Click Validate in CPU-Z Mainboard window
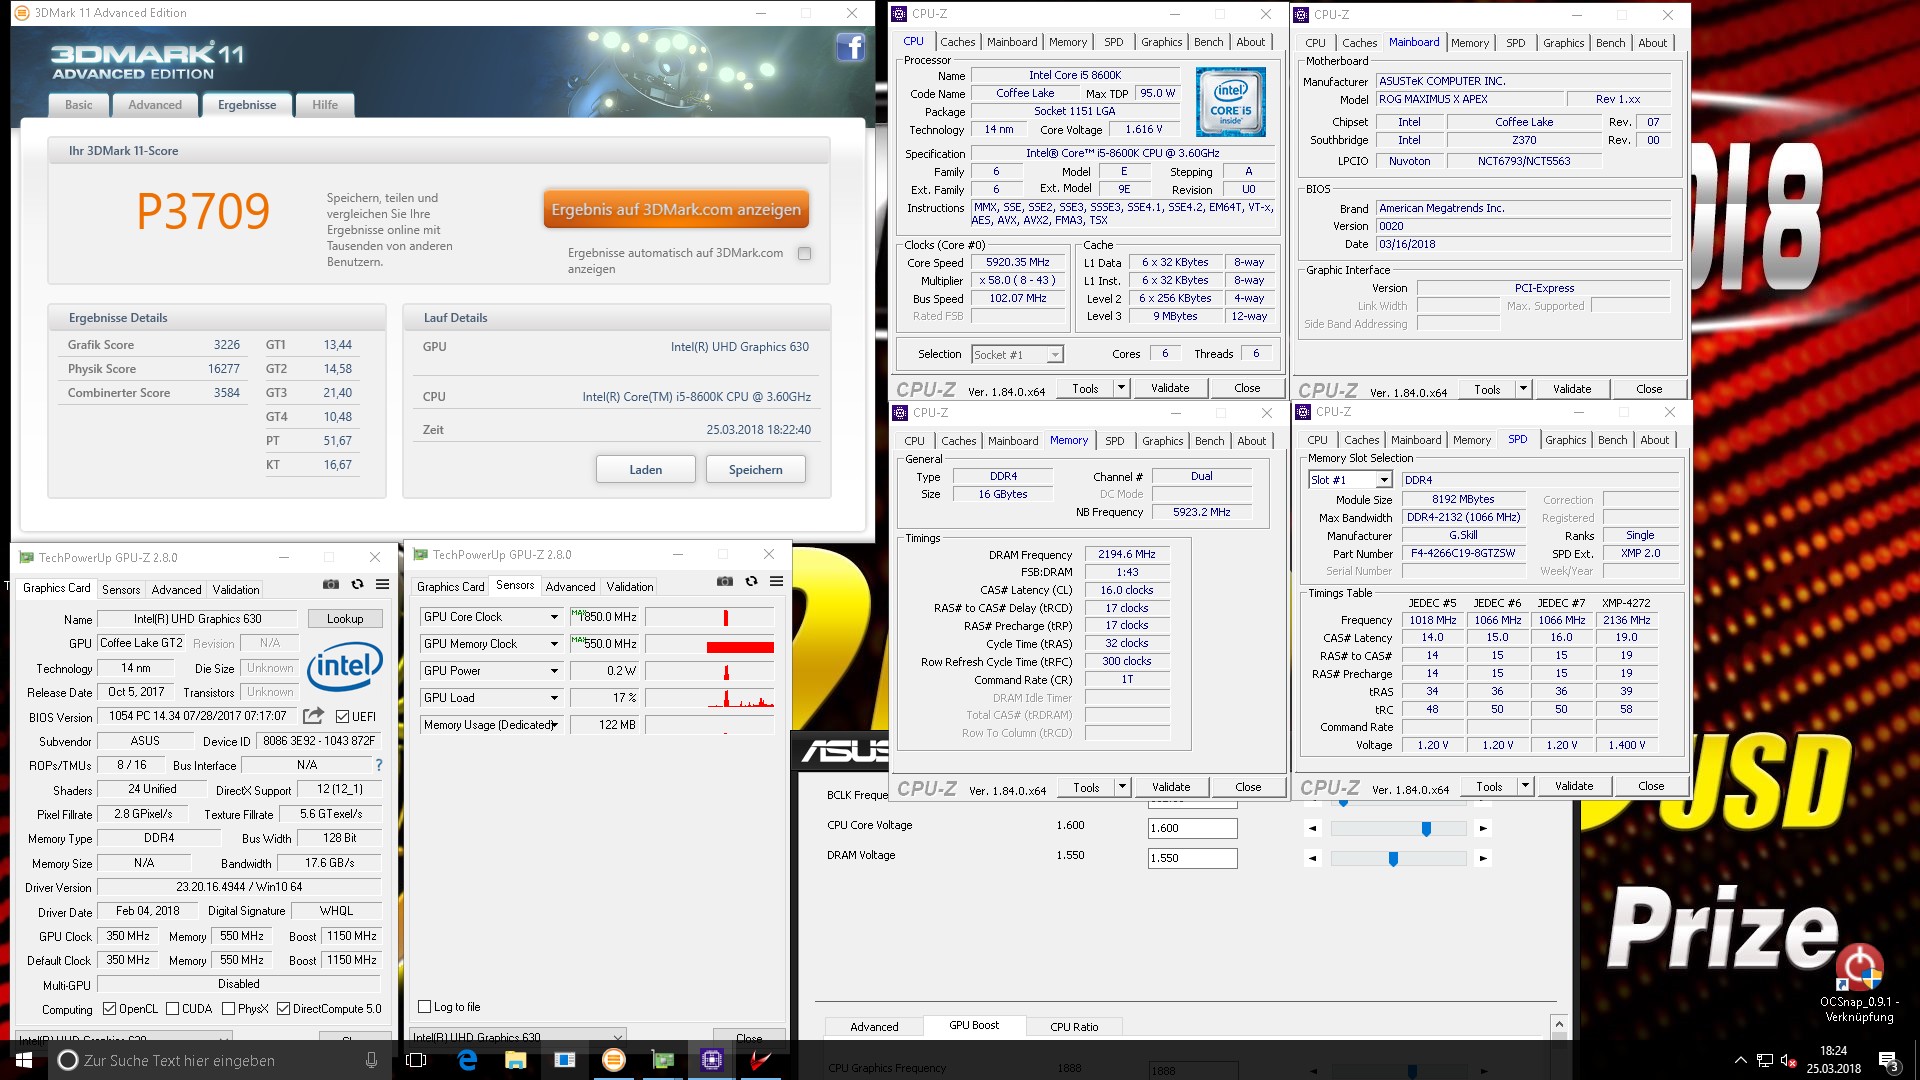The height and width of the screenshot is (1080, 1920). 1572,389
